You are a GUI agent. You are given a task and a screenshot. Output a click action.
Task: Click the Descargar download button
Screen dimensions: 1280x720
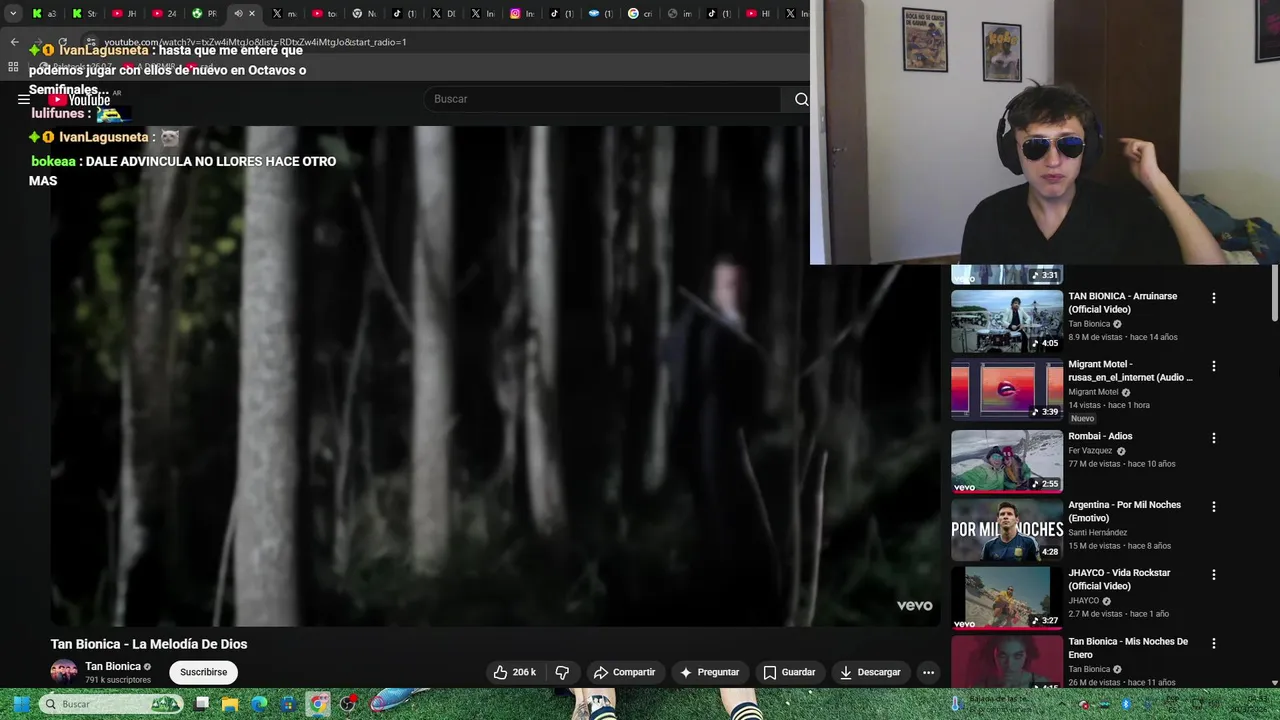(x=870, y=672)
